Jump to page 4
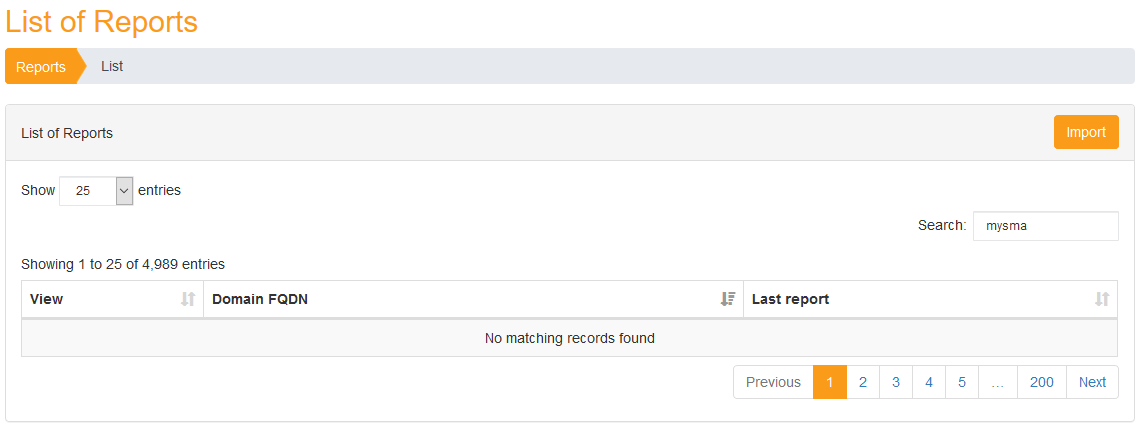 click(x=929, y=382)
